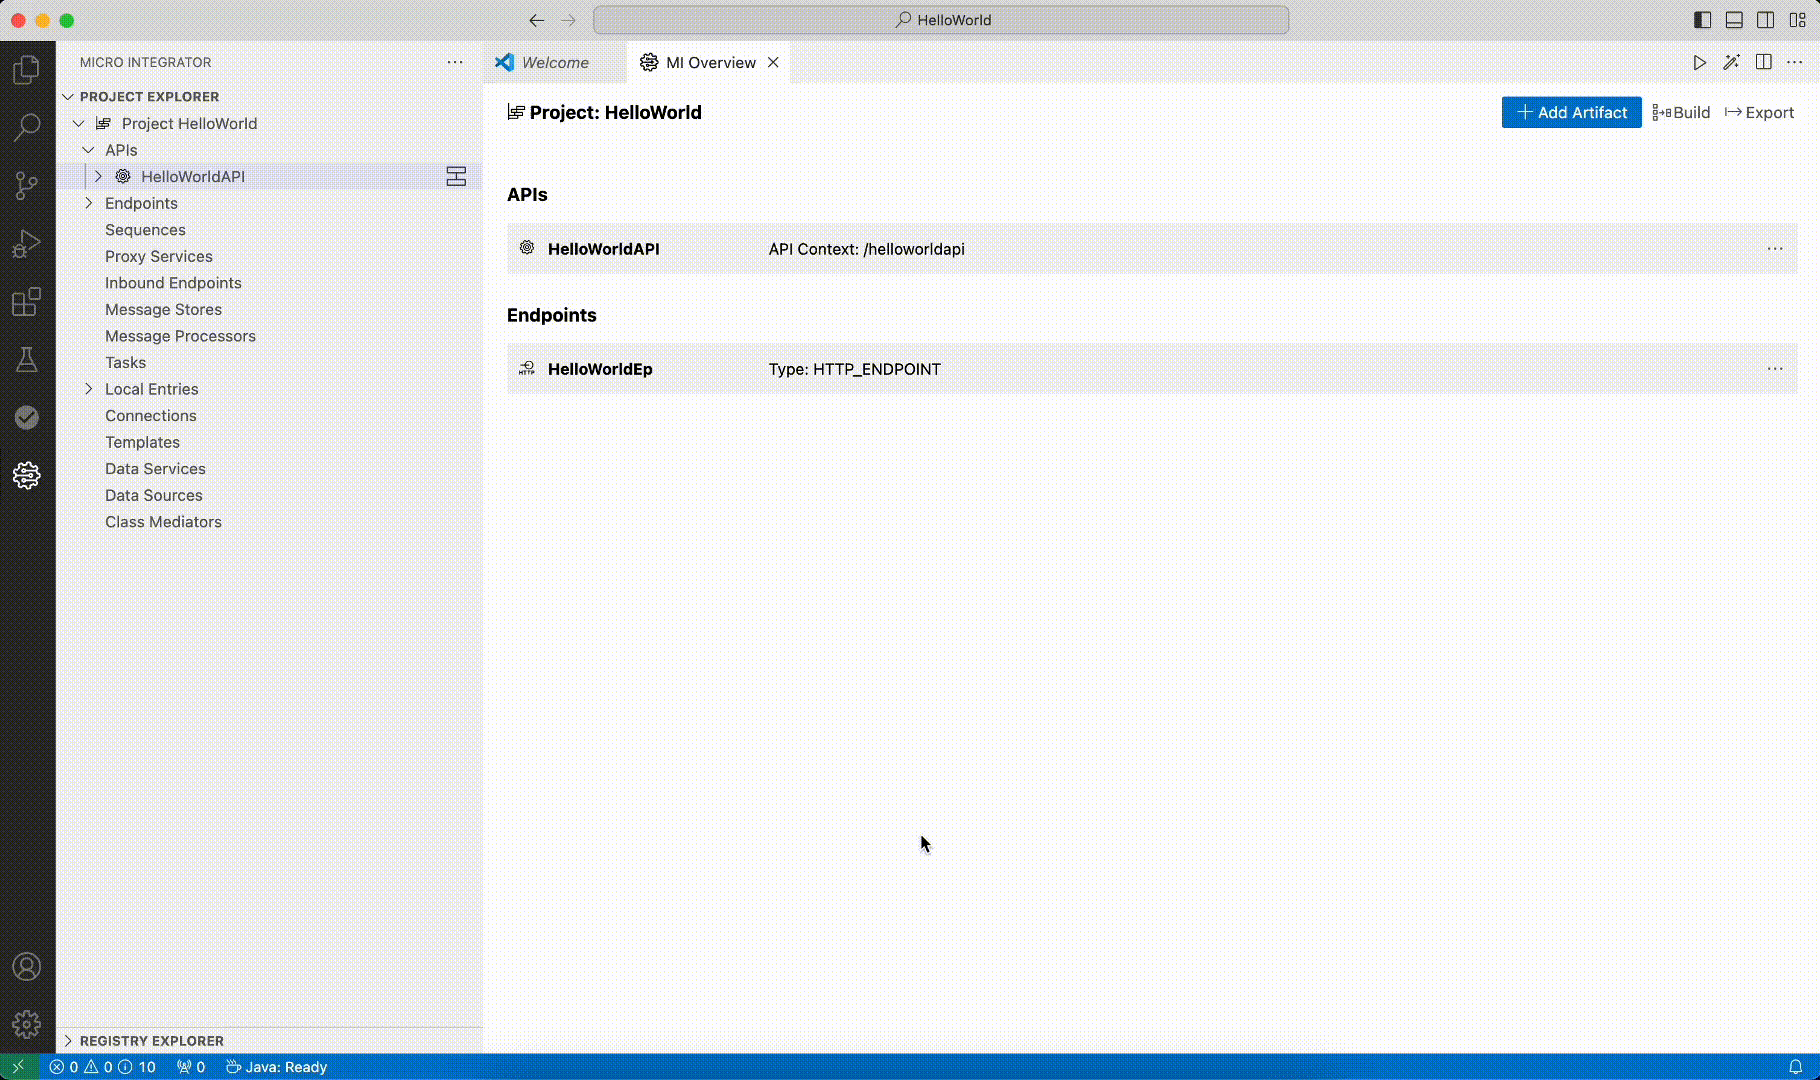Click the HelloWorld command center search field

point(941,20)
